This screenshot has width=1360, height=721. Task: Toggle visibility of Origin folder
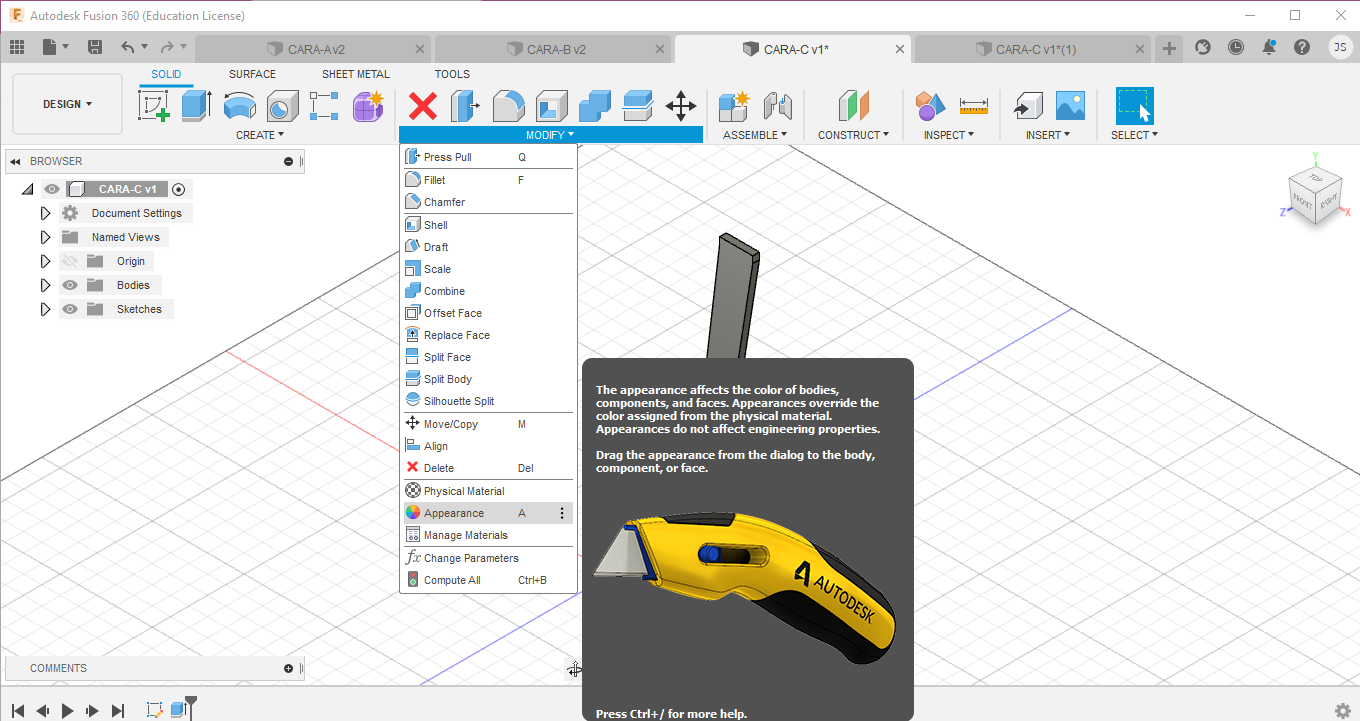point(70,261)
